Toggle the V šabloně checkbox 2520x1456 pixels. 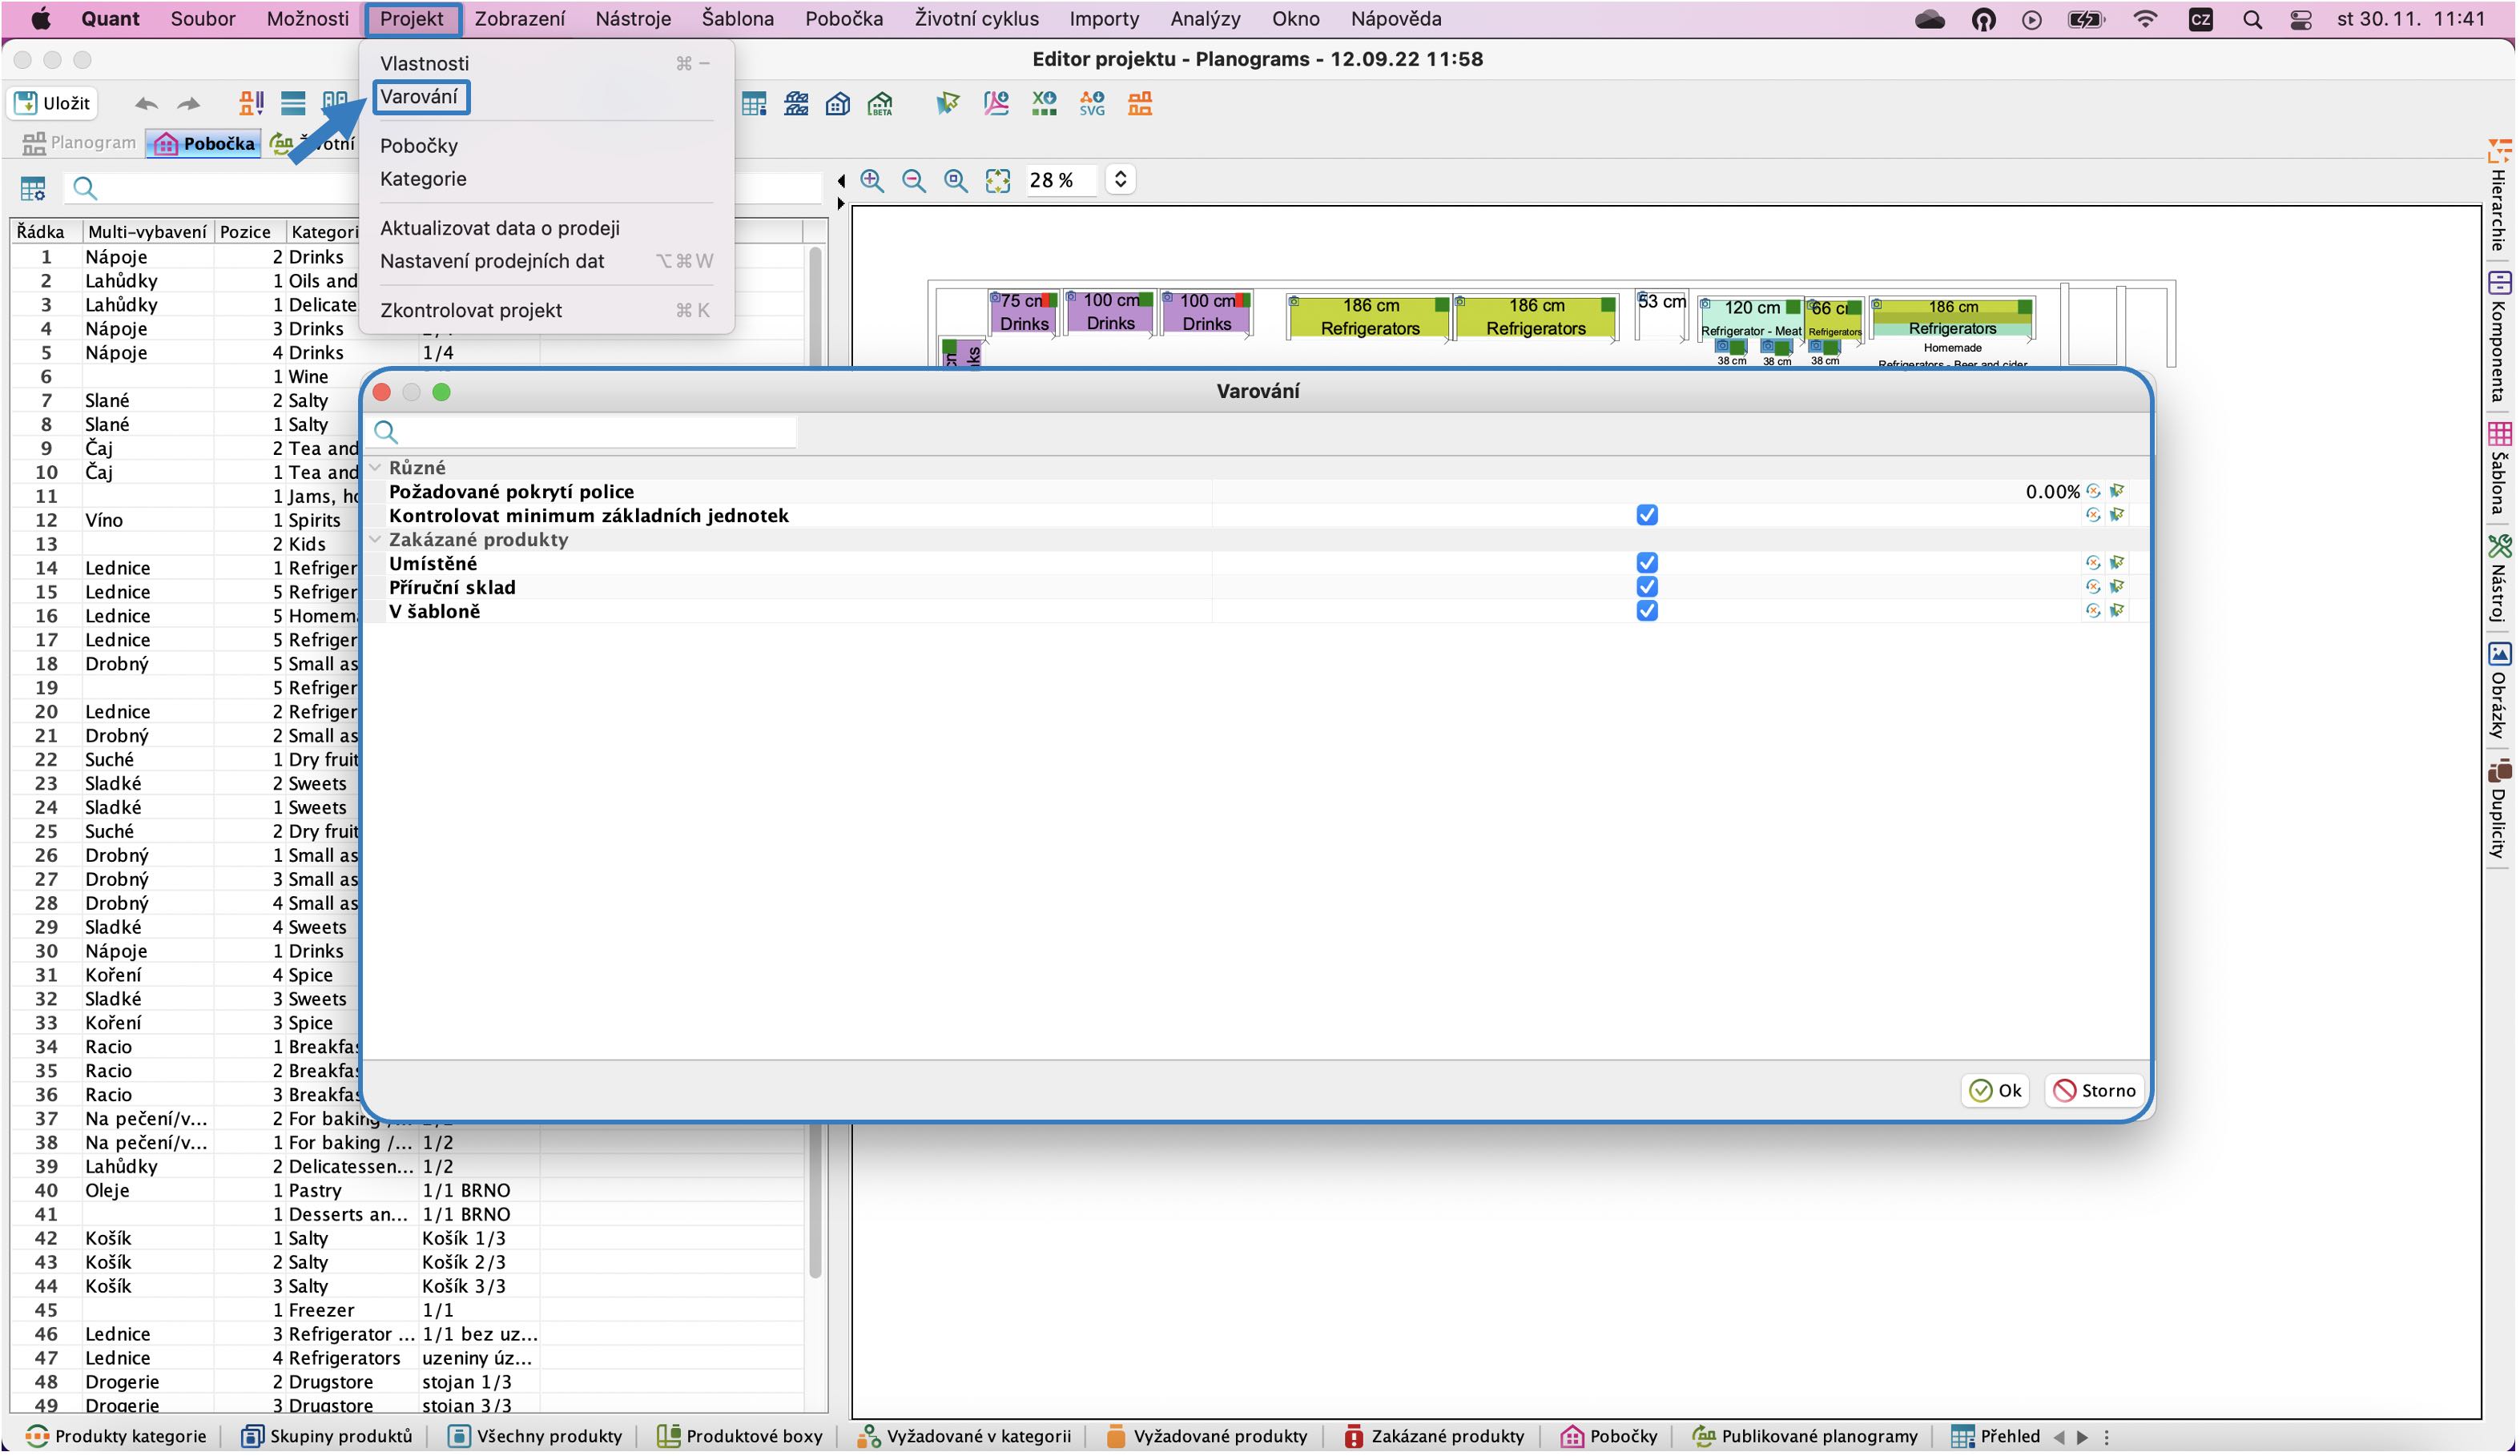point(1647,611)
